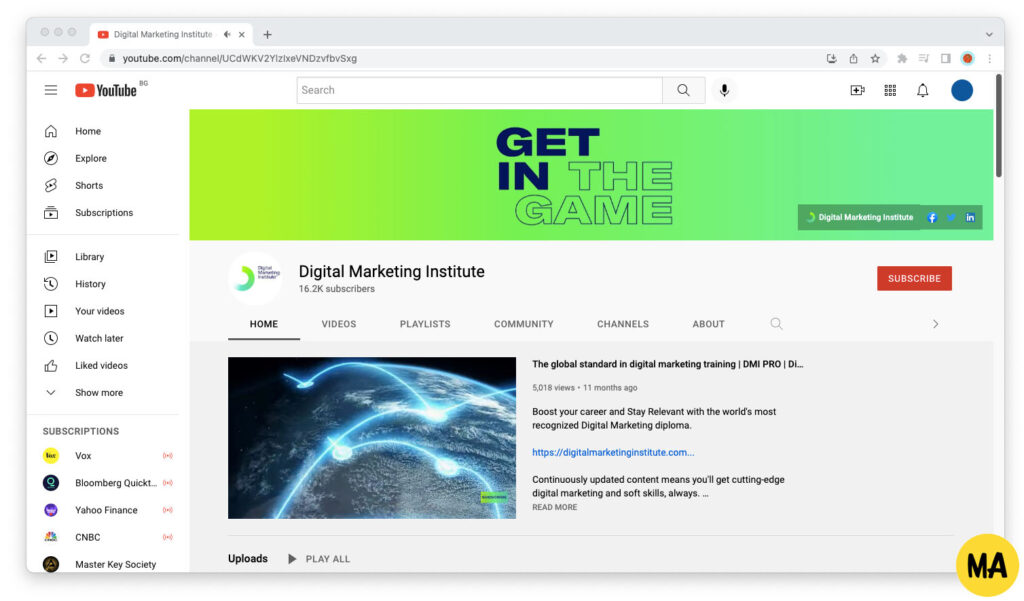This screenshot has width=1024, height=601.
Task: Switch to the HOME channel tab
Action: click(x=264, y=324)
